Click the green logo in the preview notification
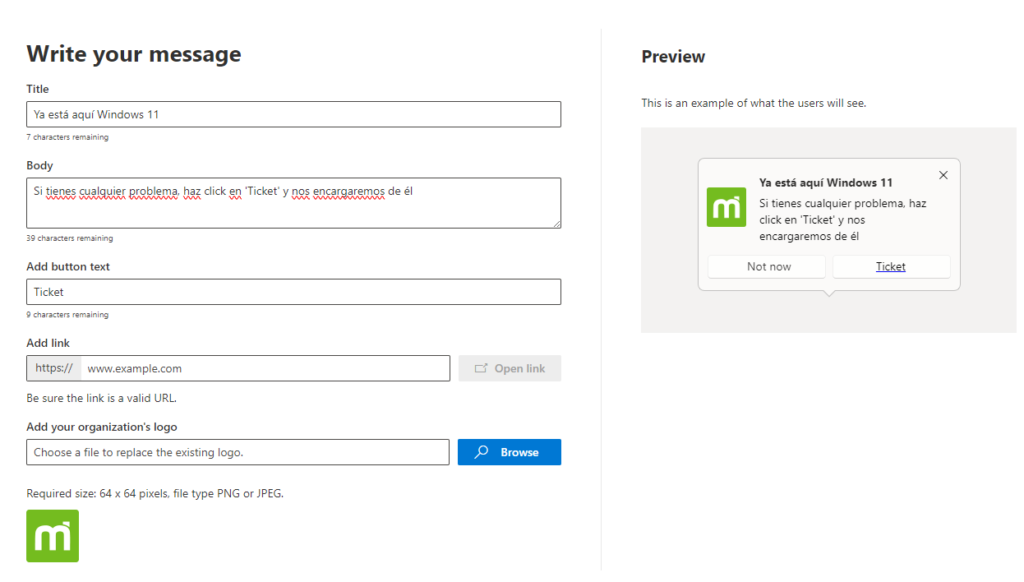 coord(726,207)
